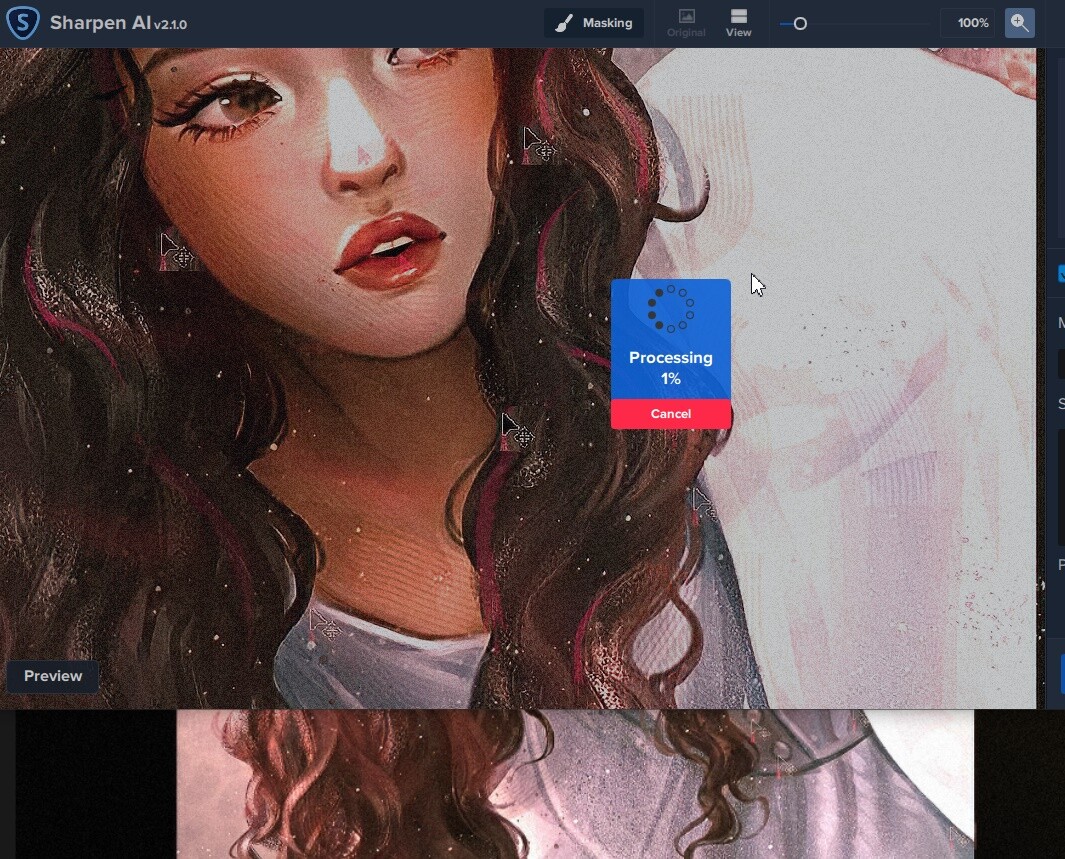Image resolution: width=1065 pixels, height=859 pixels.
Task: Toggle the Original image view
Action: [x=686, y=23]
